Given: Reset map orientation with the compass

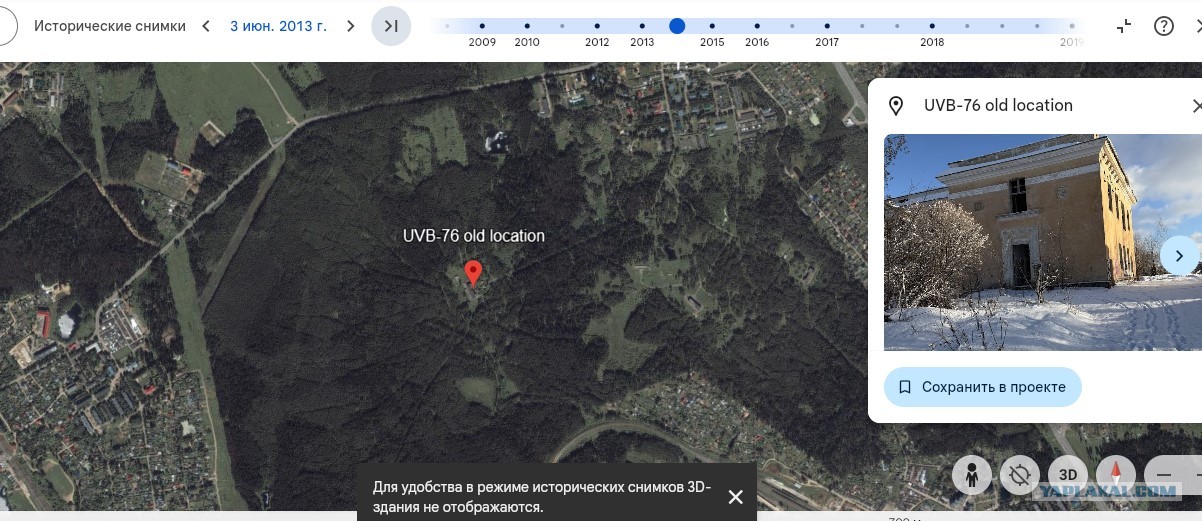Looking at the screenshot, I should click(x=1116, y=475).
